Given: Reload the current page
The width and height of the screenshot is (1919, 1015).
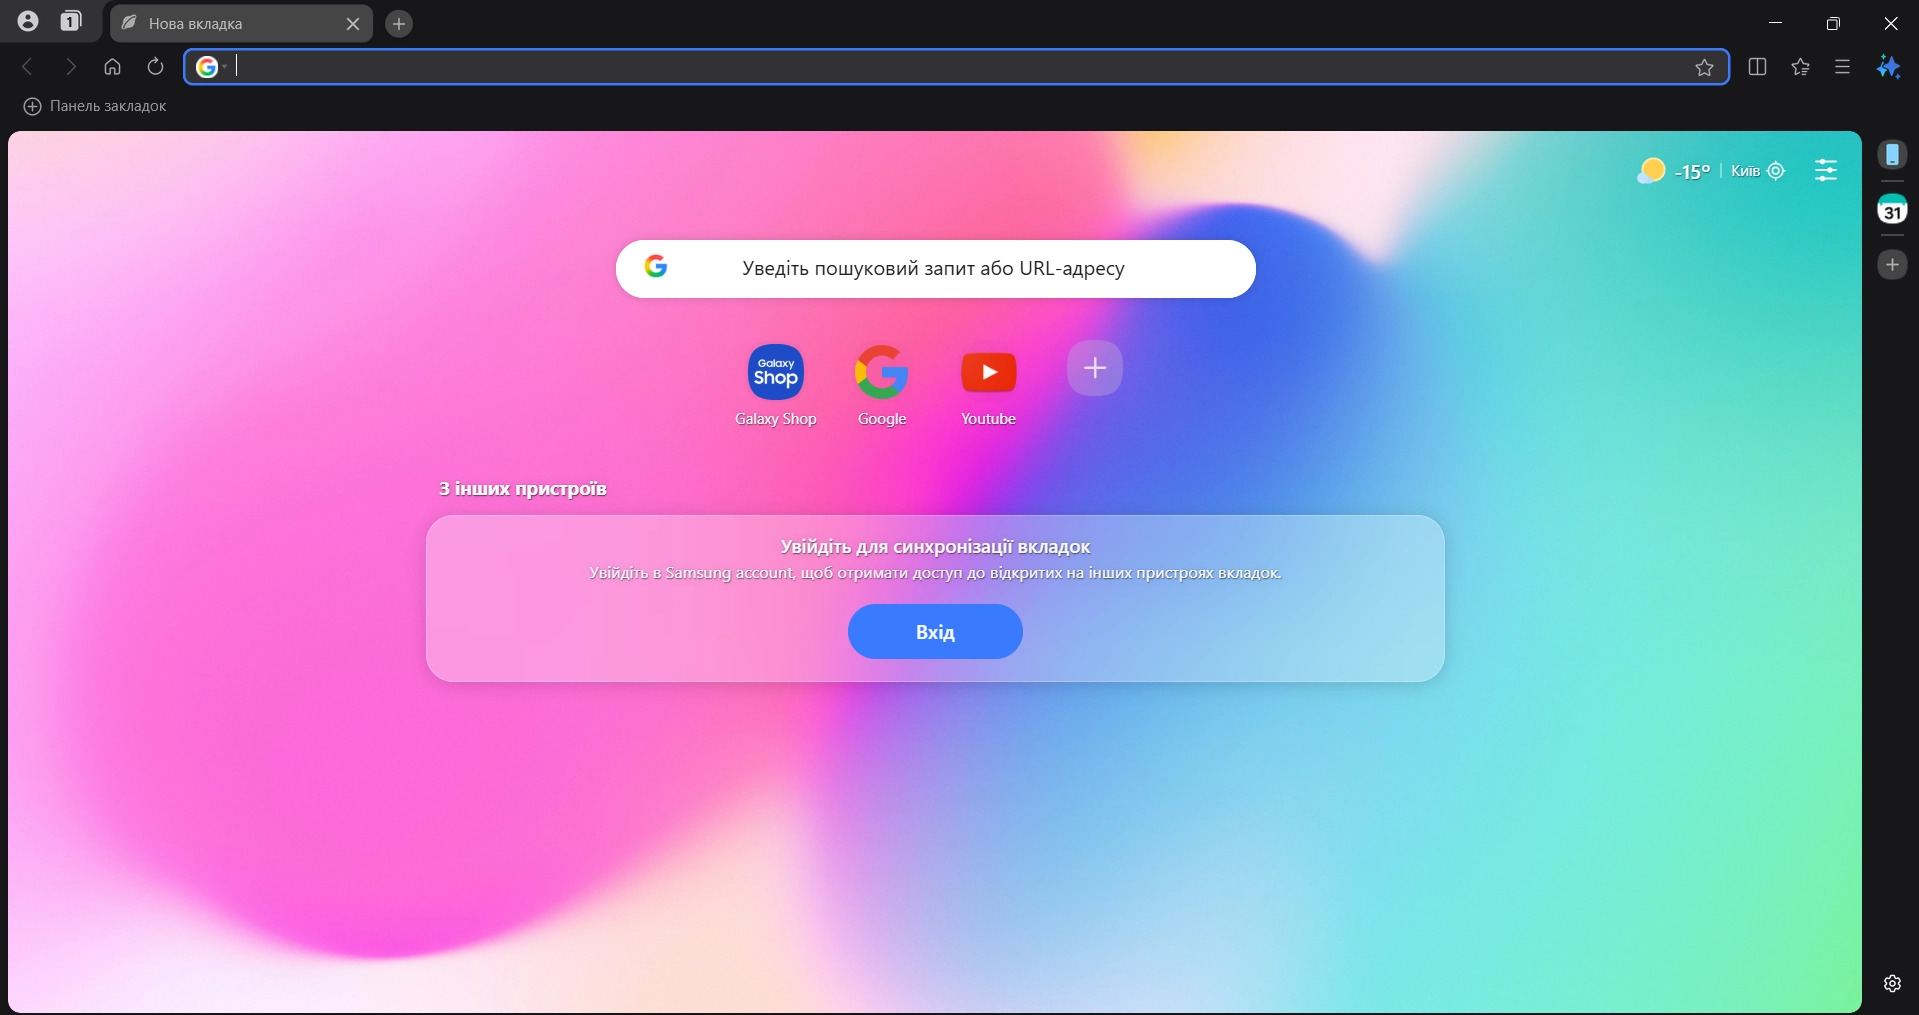Looking at the screenshot, I should pos(155,67).
